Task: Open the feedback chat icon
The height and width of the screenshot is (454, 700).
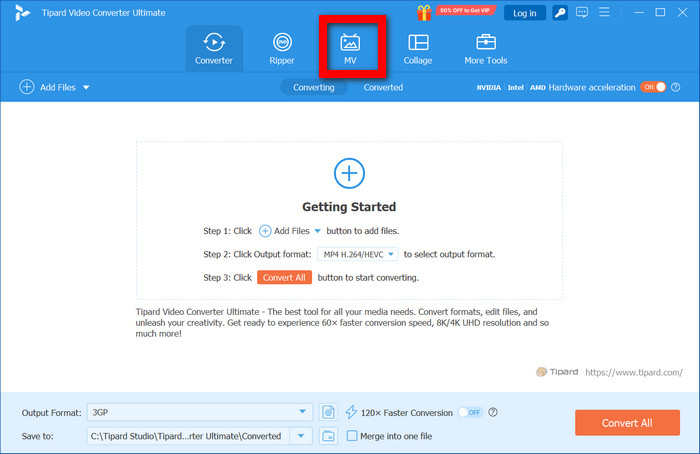Action: click(x=582, y=12)
